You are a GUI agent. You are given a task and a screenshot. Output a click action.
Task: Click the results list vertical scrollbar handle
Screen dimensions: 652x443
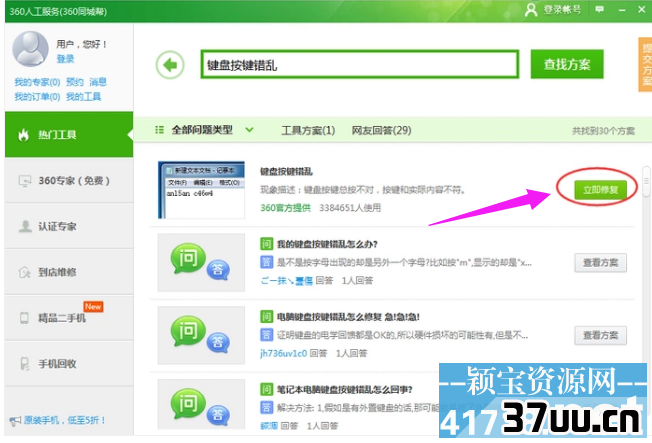point(646,182)
